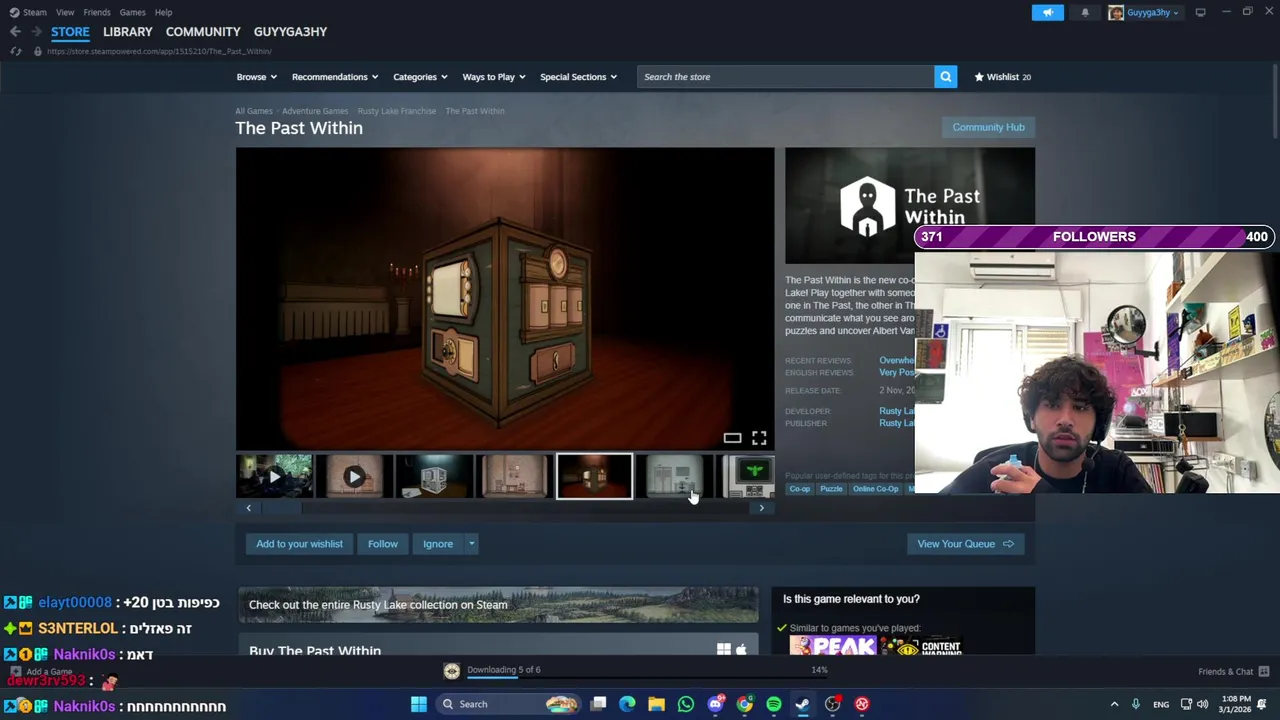Screen dimensions: 1280x720
Task: Expand the Categories dropdown
Action: [420, 77]
